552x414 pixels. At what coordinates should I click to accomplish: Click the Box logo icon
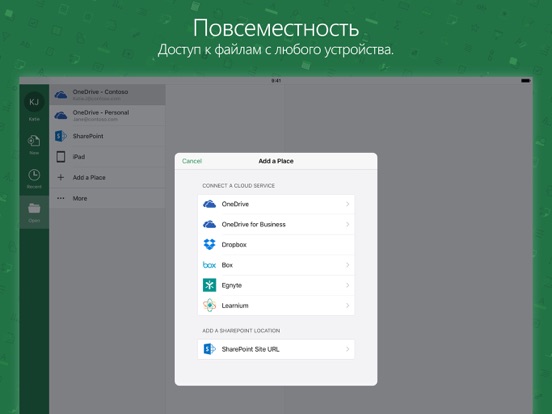click(x=209, y=265)
